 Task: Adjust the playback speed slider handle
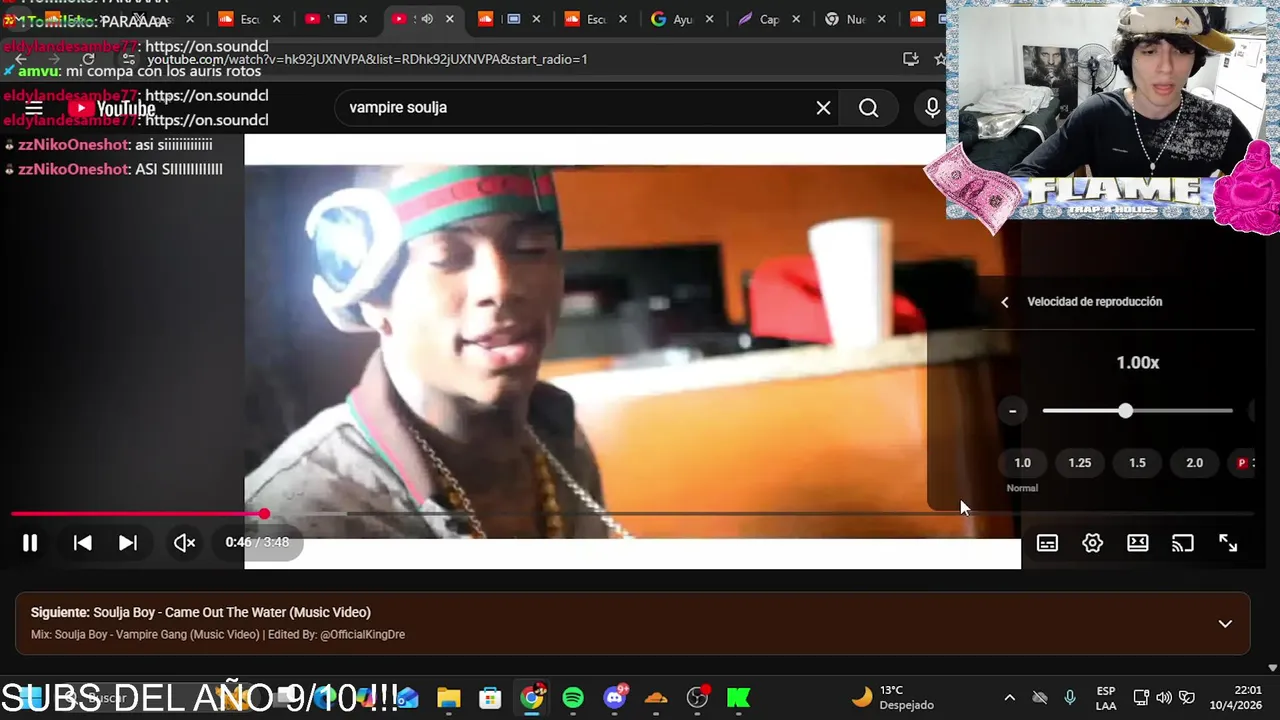1126,411
